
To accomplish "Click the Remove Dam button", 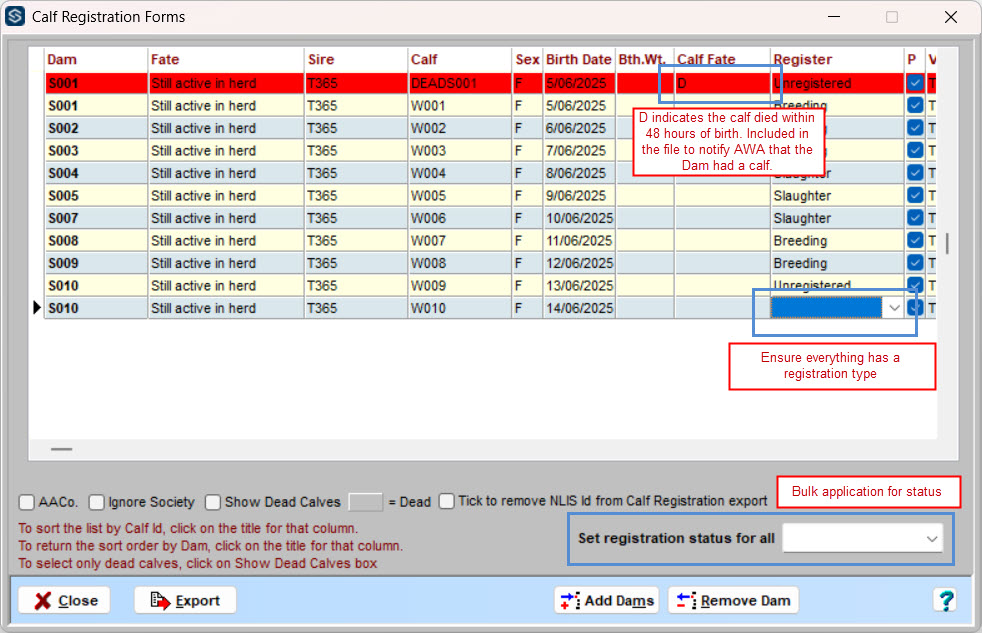I will (x=733, y=600).
